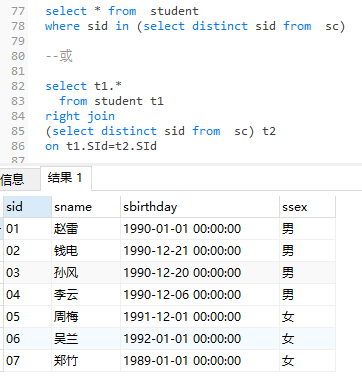Select birthday 1989-01-01 00:00:00 cell

200,361
